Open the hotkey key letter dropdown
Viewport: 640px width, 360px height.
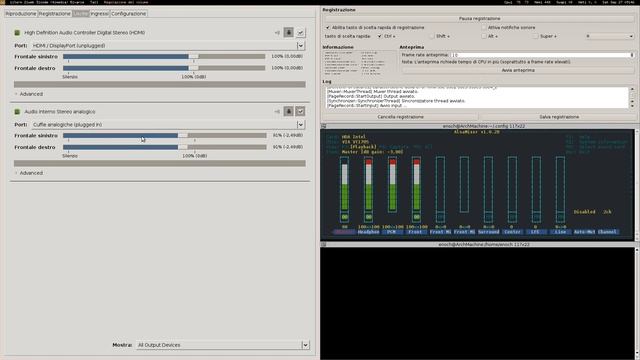(x=609, y=36)
